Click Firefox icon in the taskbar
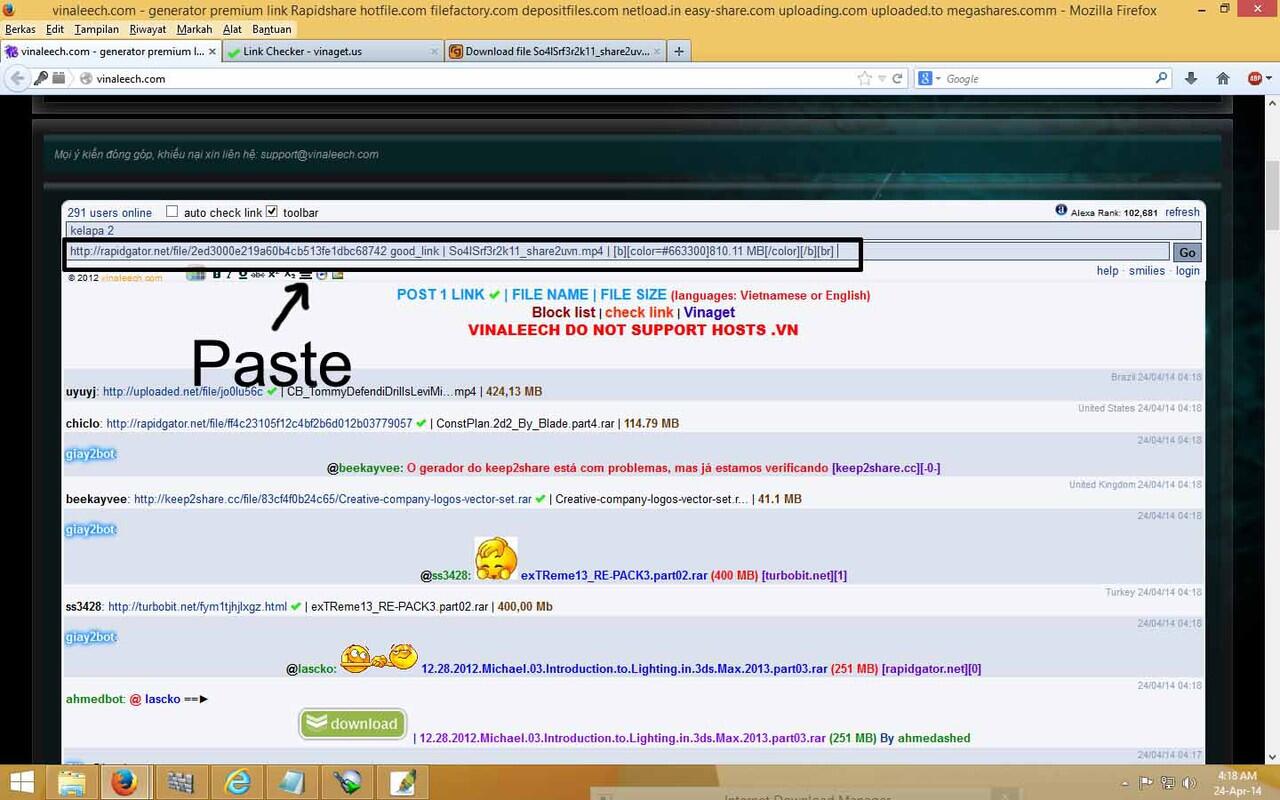 (x=124, y=782)
